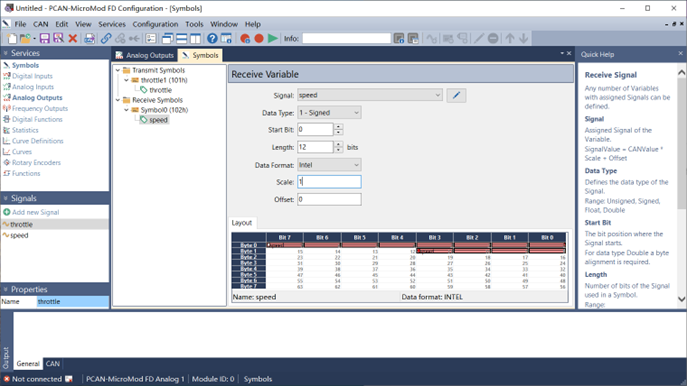Click the plain red record circle icon

tap(259, 39)
